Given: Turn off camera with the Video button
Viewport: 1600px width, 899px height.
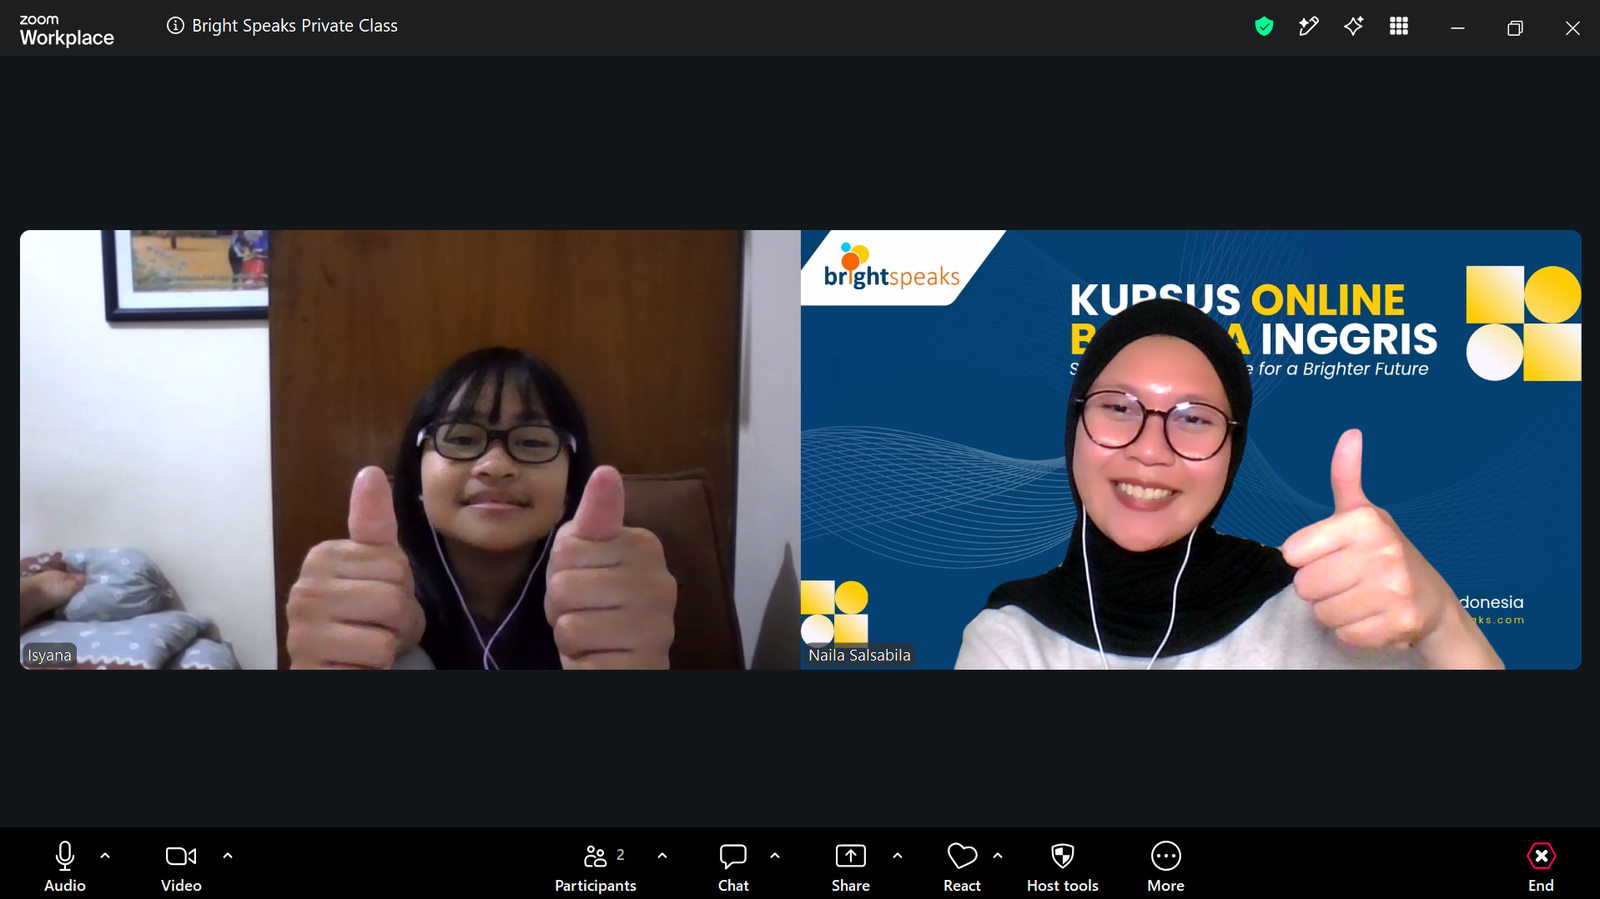Looking at the screenshot, I should click(x=181, y=866).
